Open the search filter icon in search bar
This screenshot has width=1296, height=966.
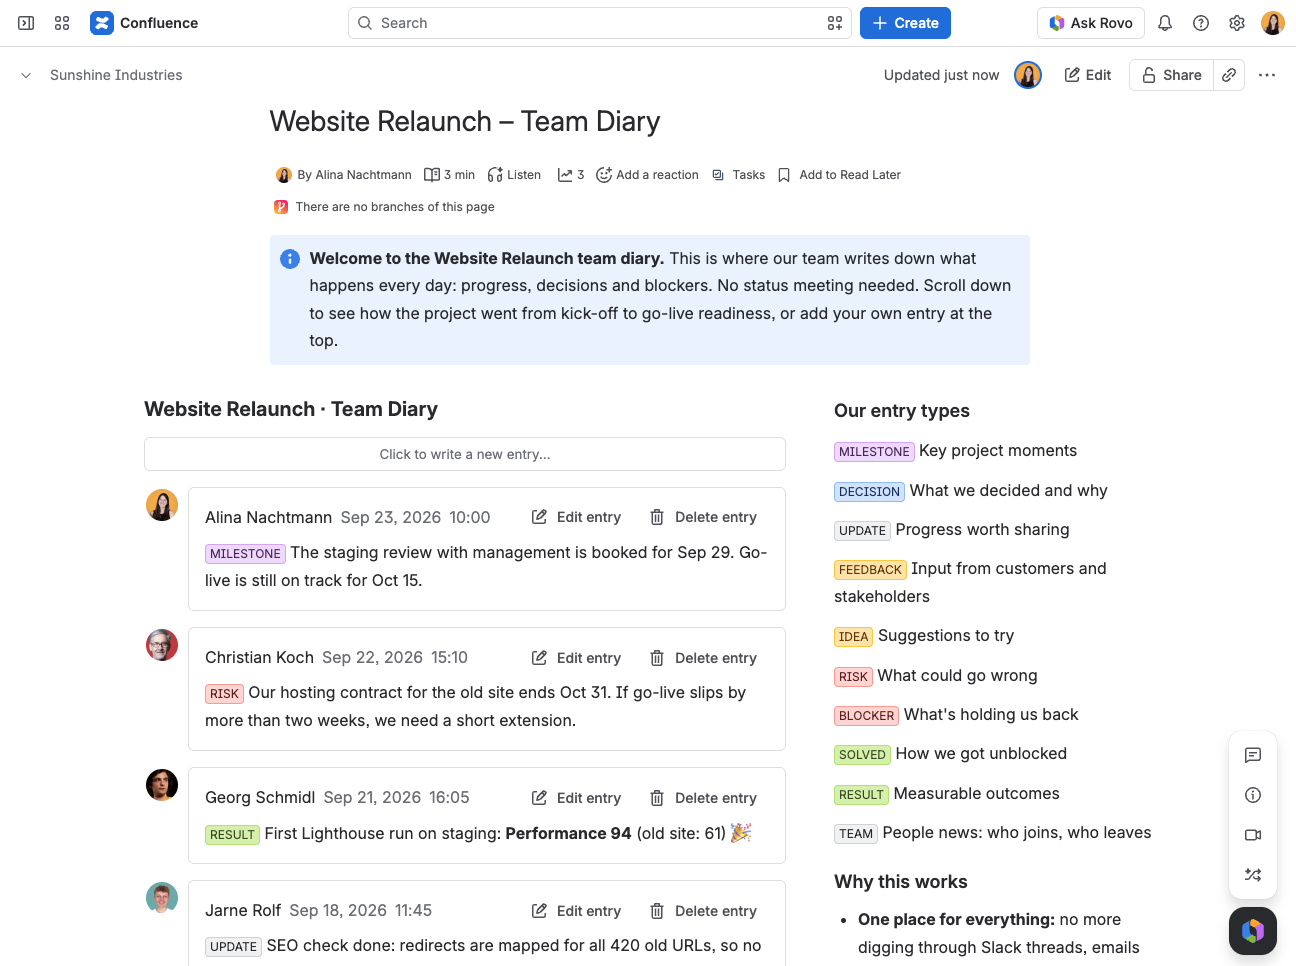[835, 23]
